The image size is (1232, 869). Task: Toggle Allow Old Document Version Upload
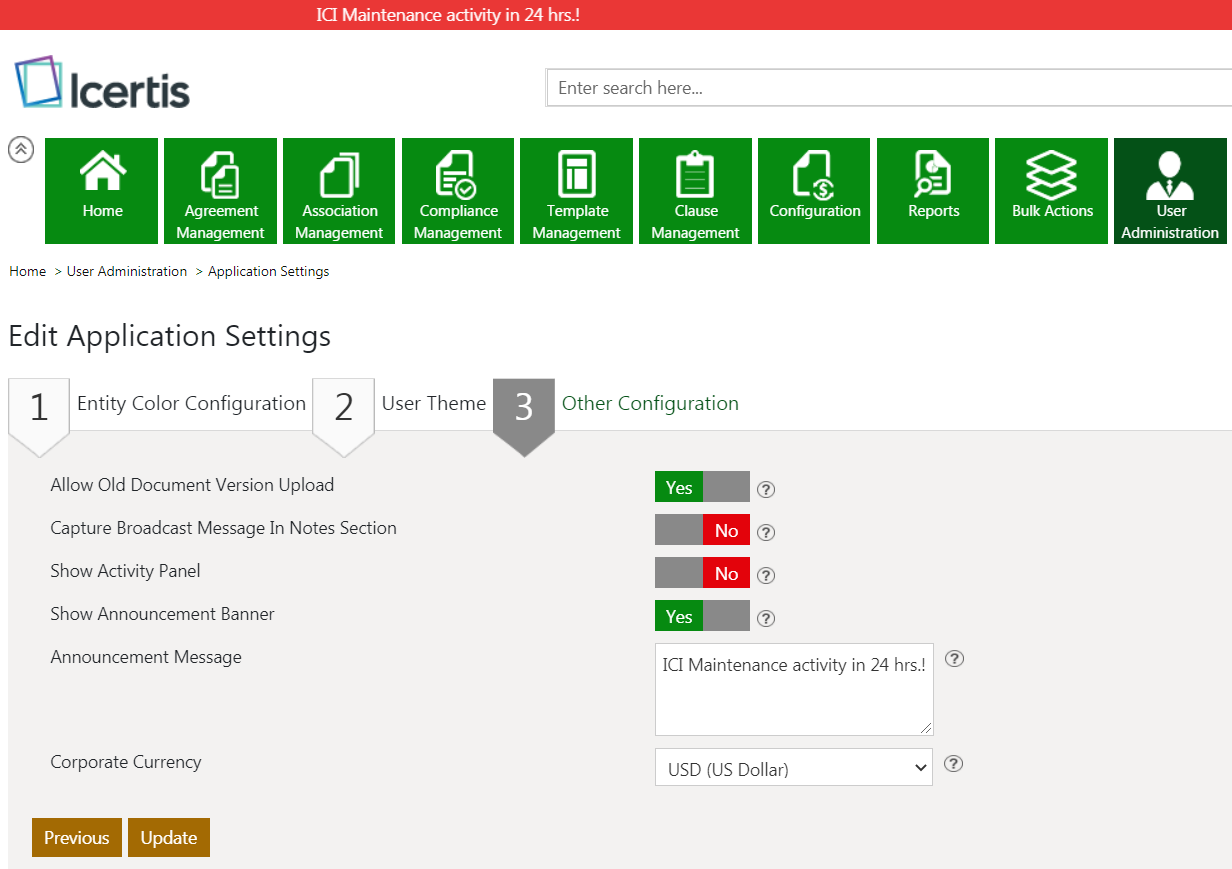pyautogui.click(x=702, y=487)
